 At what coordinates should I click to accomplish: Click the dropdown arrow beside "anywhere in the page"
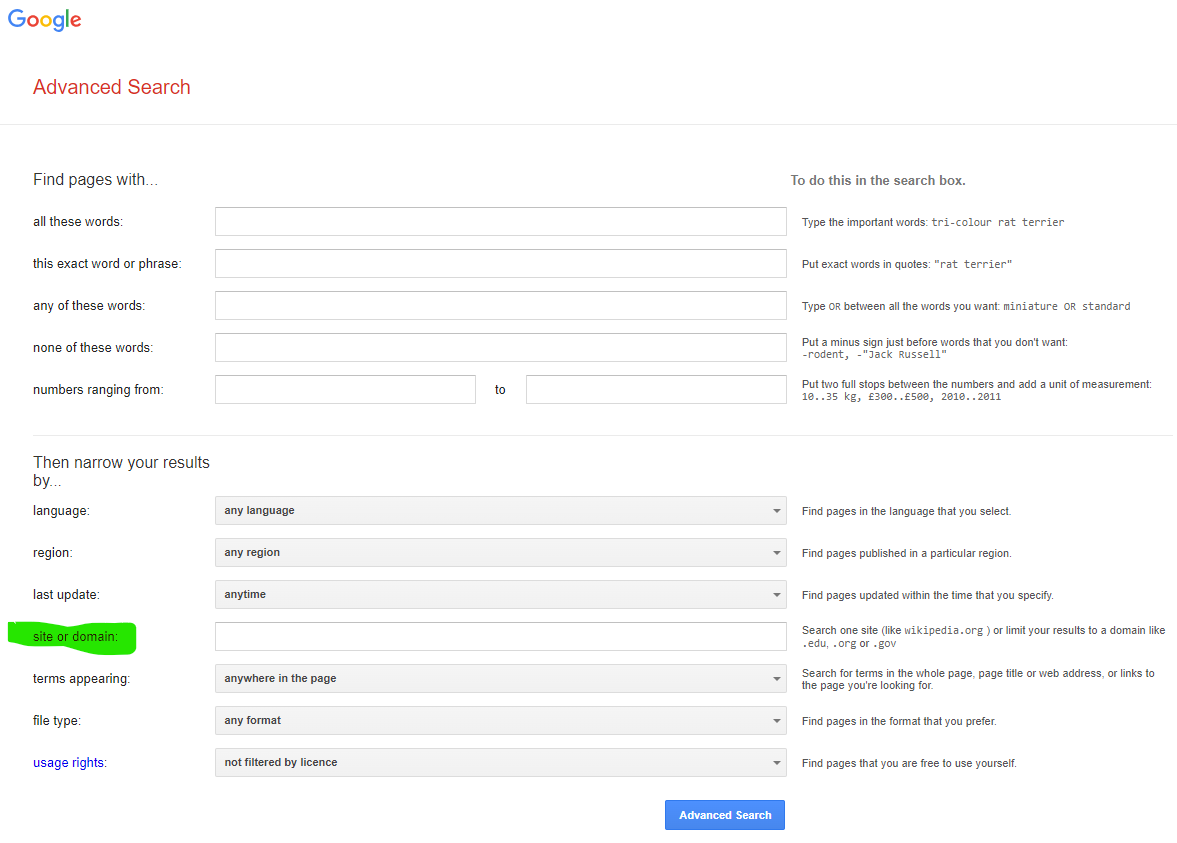(777, 678)
